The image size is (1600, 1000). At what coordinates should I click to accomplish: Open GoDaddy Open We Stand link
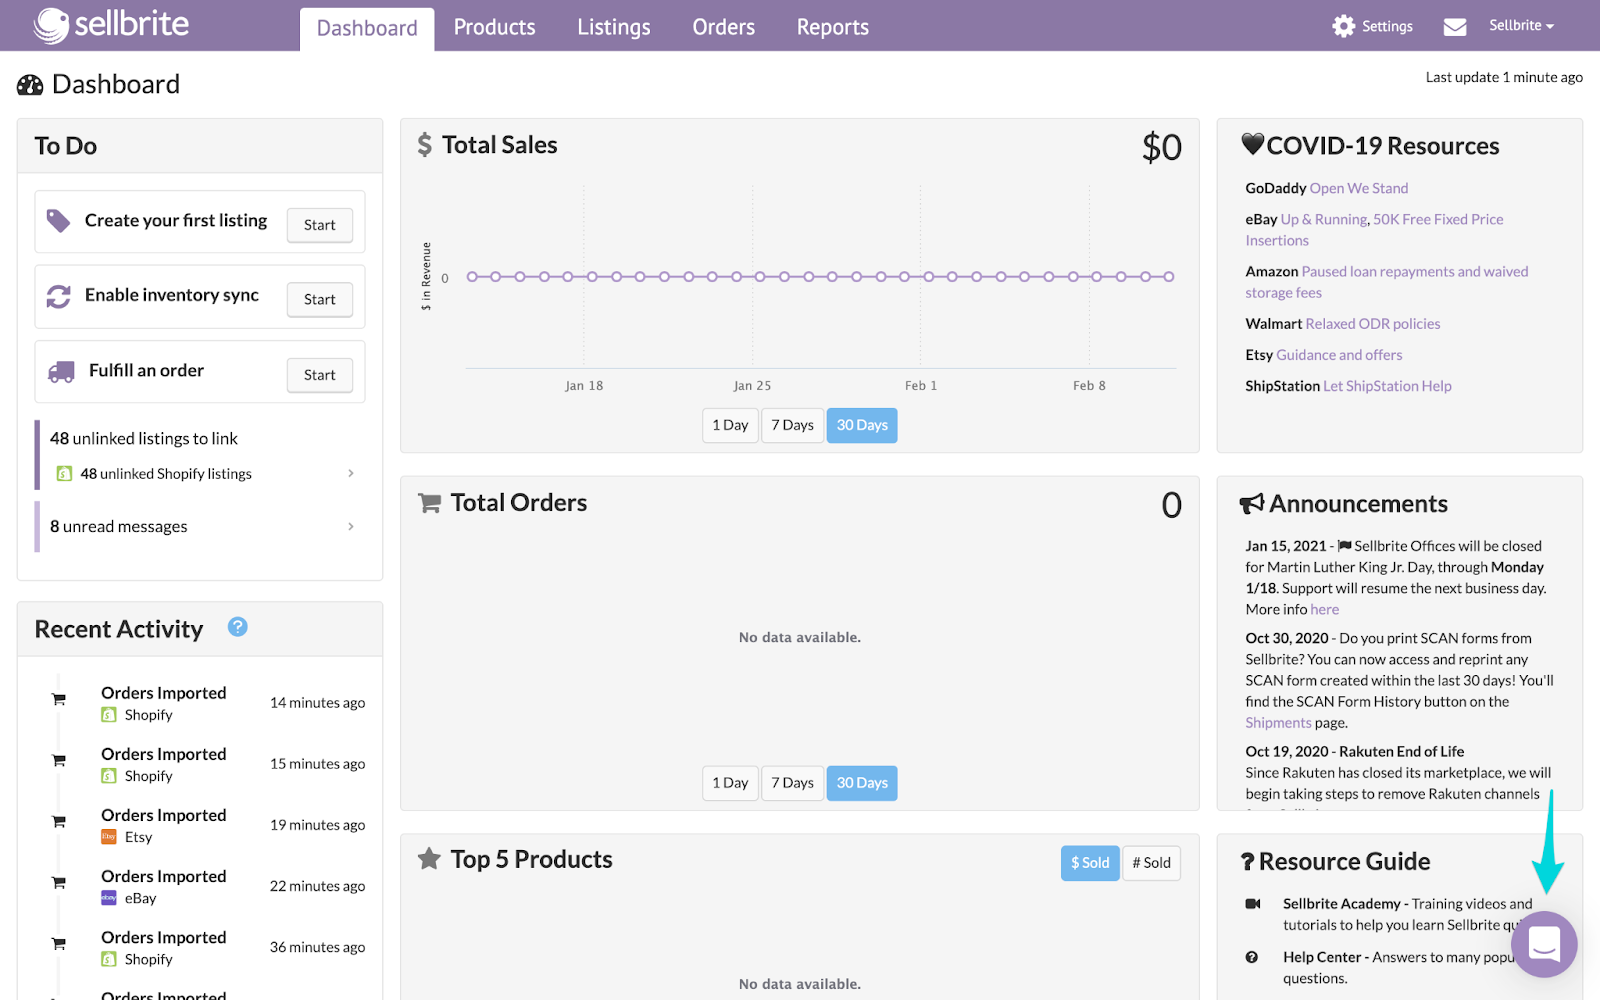pyautogui.click(x=1359, y=188)
